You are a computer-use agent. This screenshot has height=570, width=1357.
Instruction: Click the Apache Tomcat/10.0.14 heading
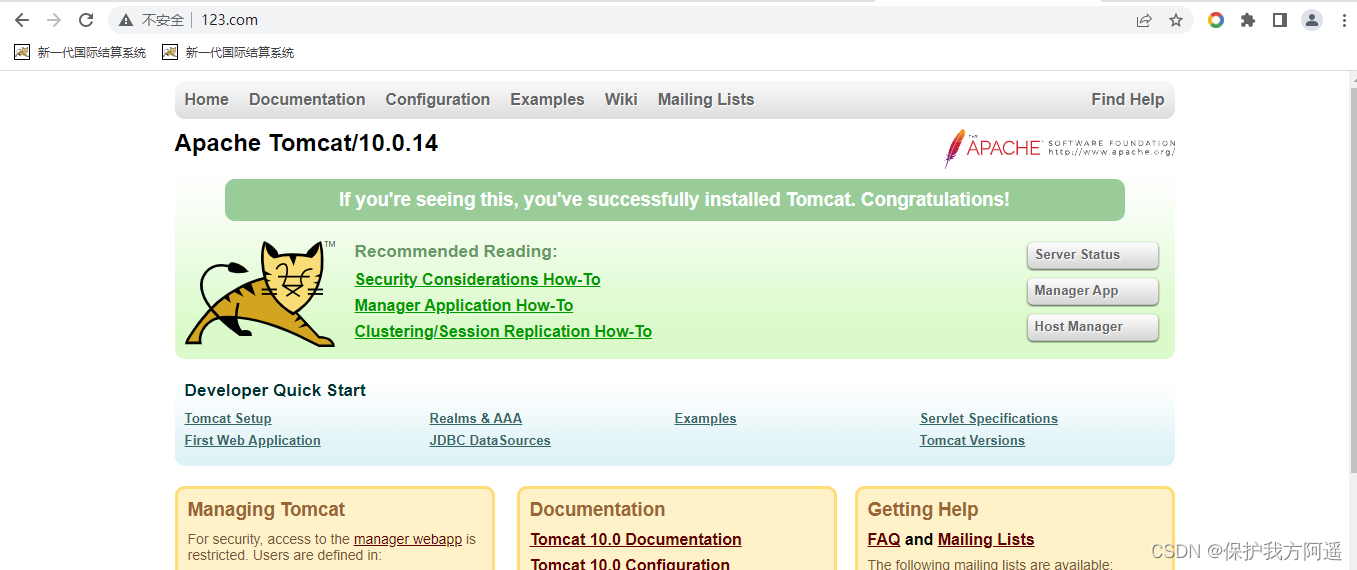306,143
